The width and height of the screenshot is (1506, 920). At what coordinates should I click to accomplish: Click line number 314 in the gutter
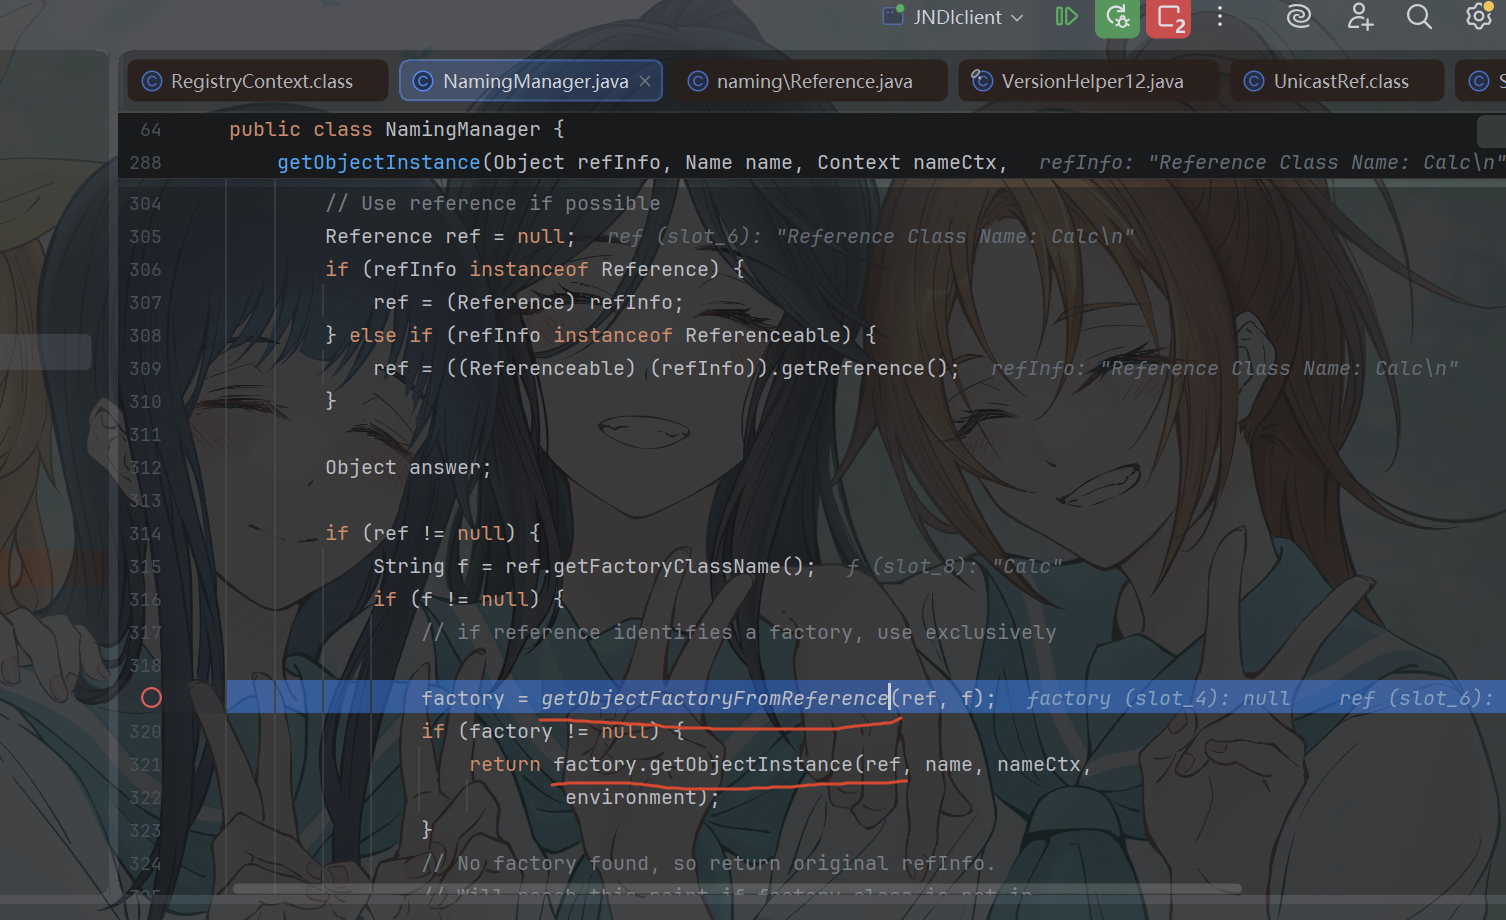click(x=145, y=534)
